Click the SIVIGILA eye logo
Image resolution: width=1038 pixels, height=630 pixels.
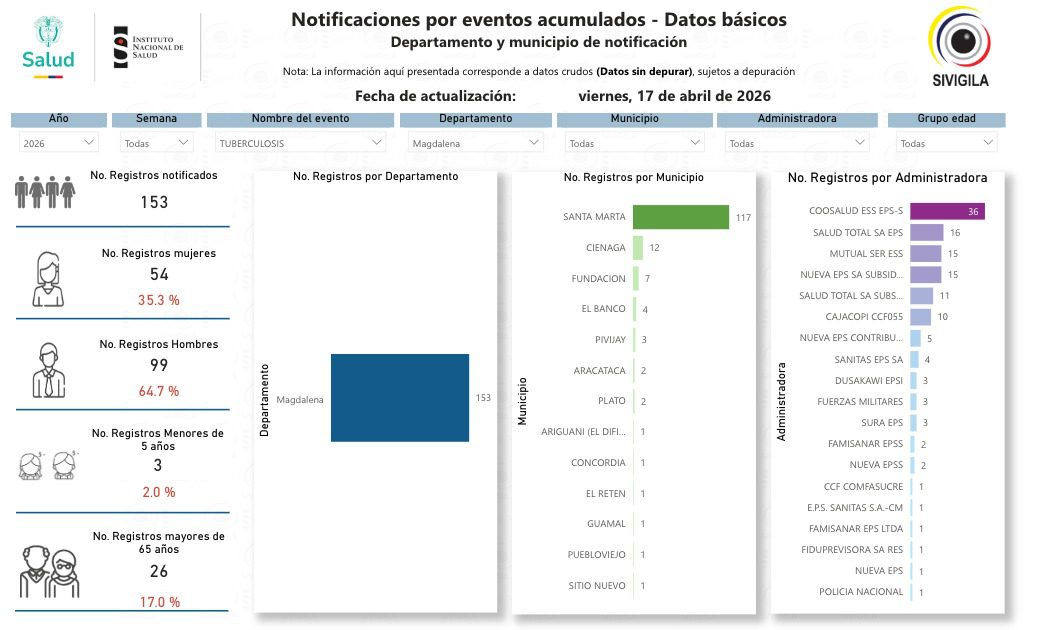tap(960, 40)
